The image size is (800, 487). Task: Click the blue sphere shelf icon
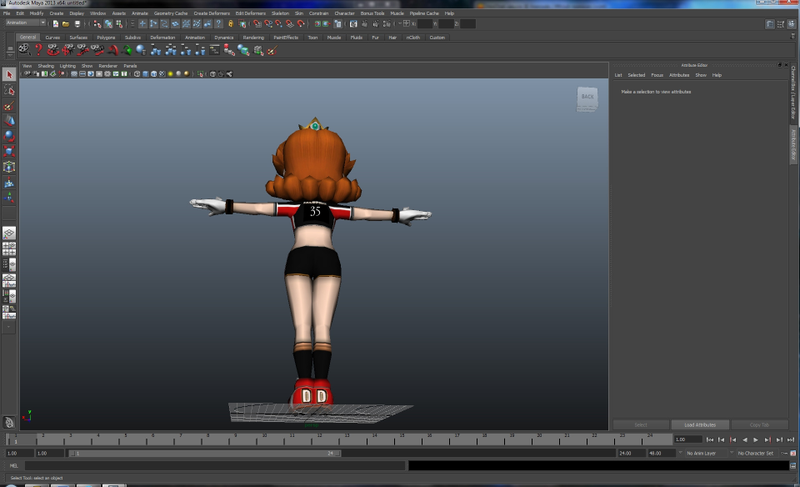[x=141, y=49]
